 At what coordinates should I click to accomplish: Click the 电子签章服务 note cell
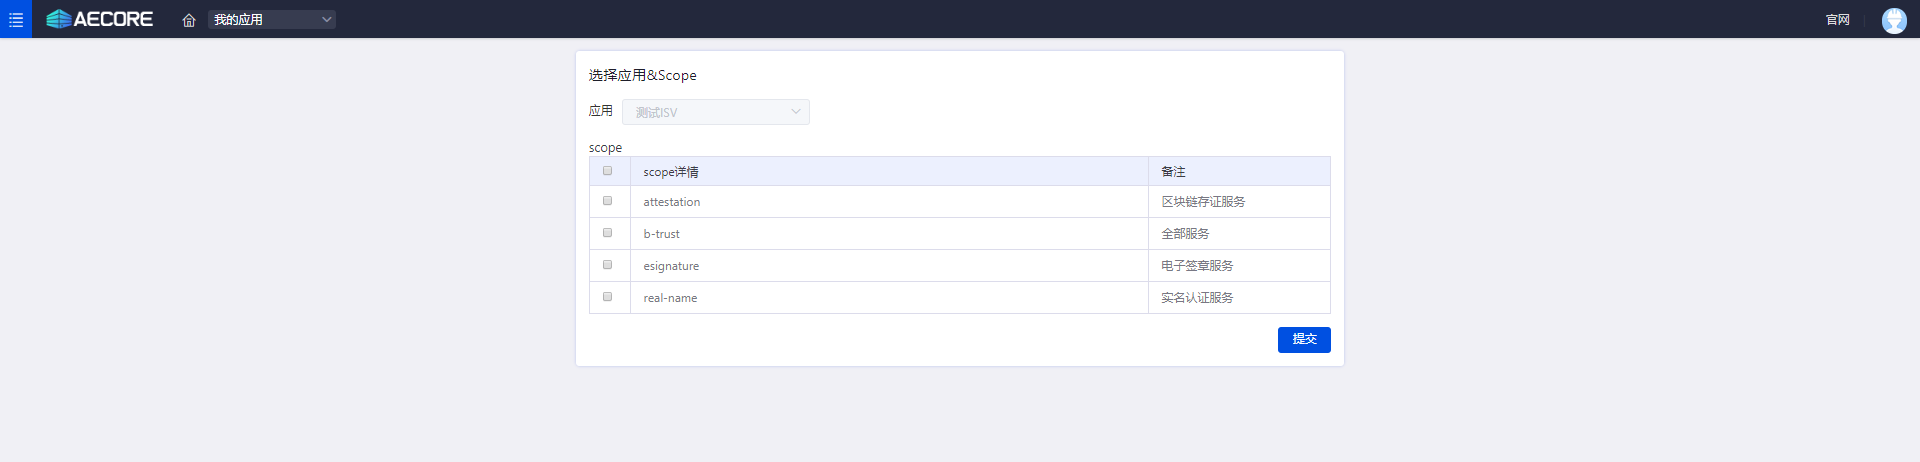(1197, 266)
